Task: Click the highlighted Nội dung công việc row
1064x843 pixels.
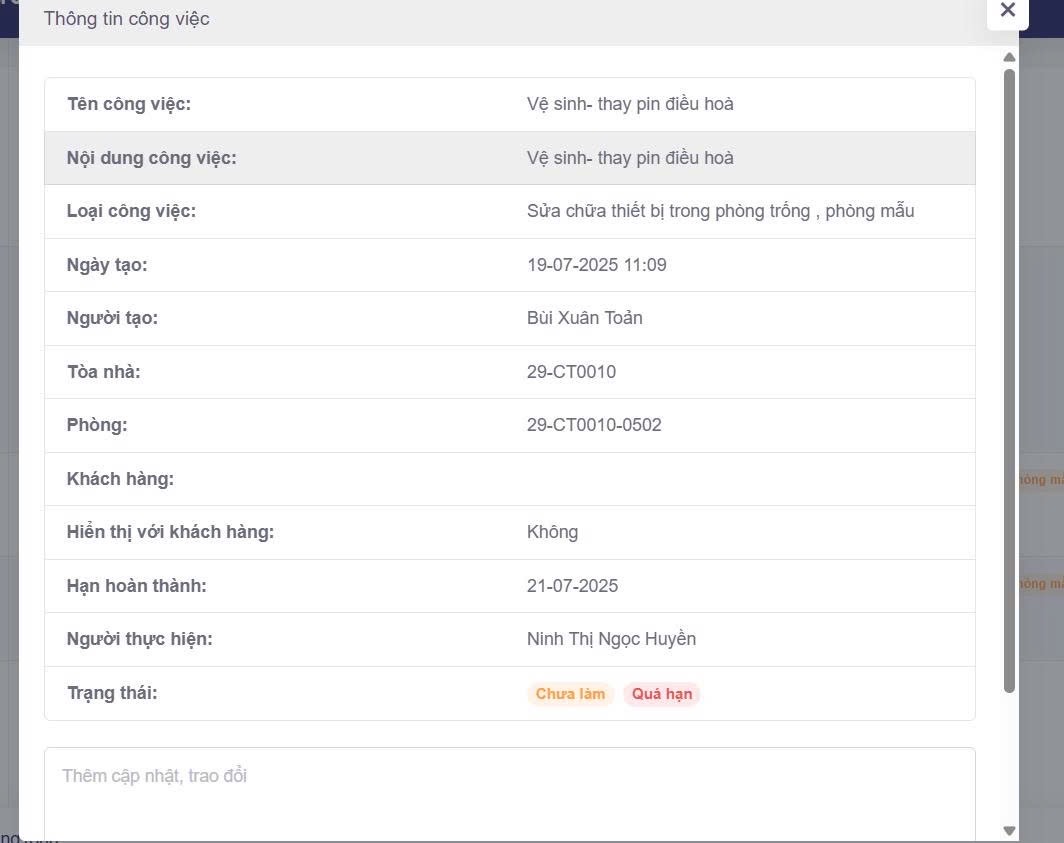Action: 509,158
